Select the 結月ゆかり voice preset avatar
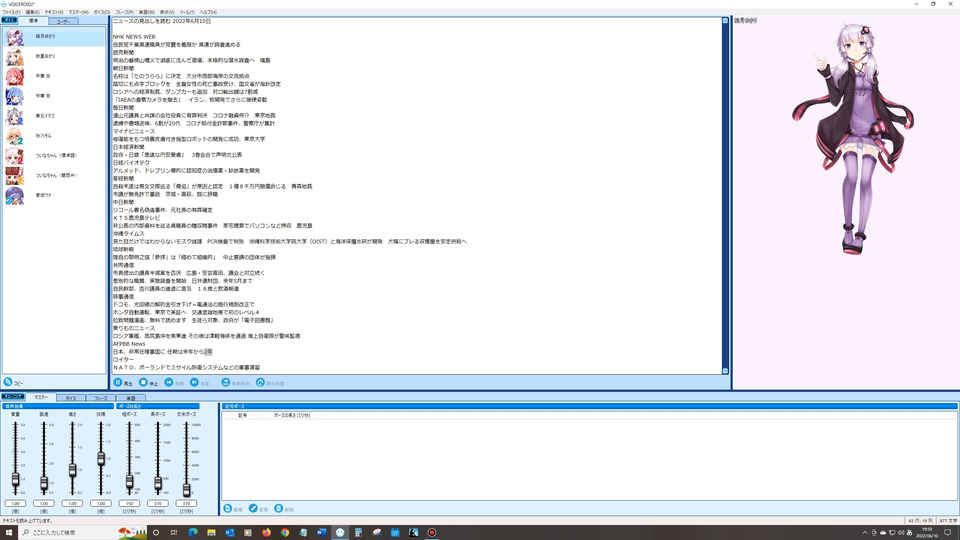 point(14,37)
